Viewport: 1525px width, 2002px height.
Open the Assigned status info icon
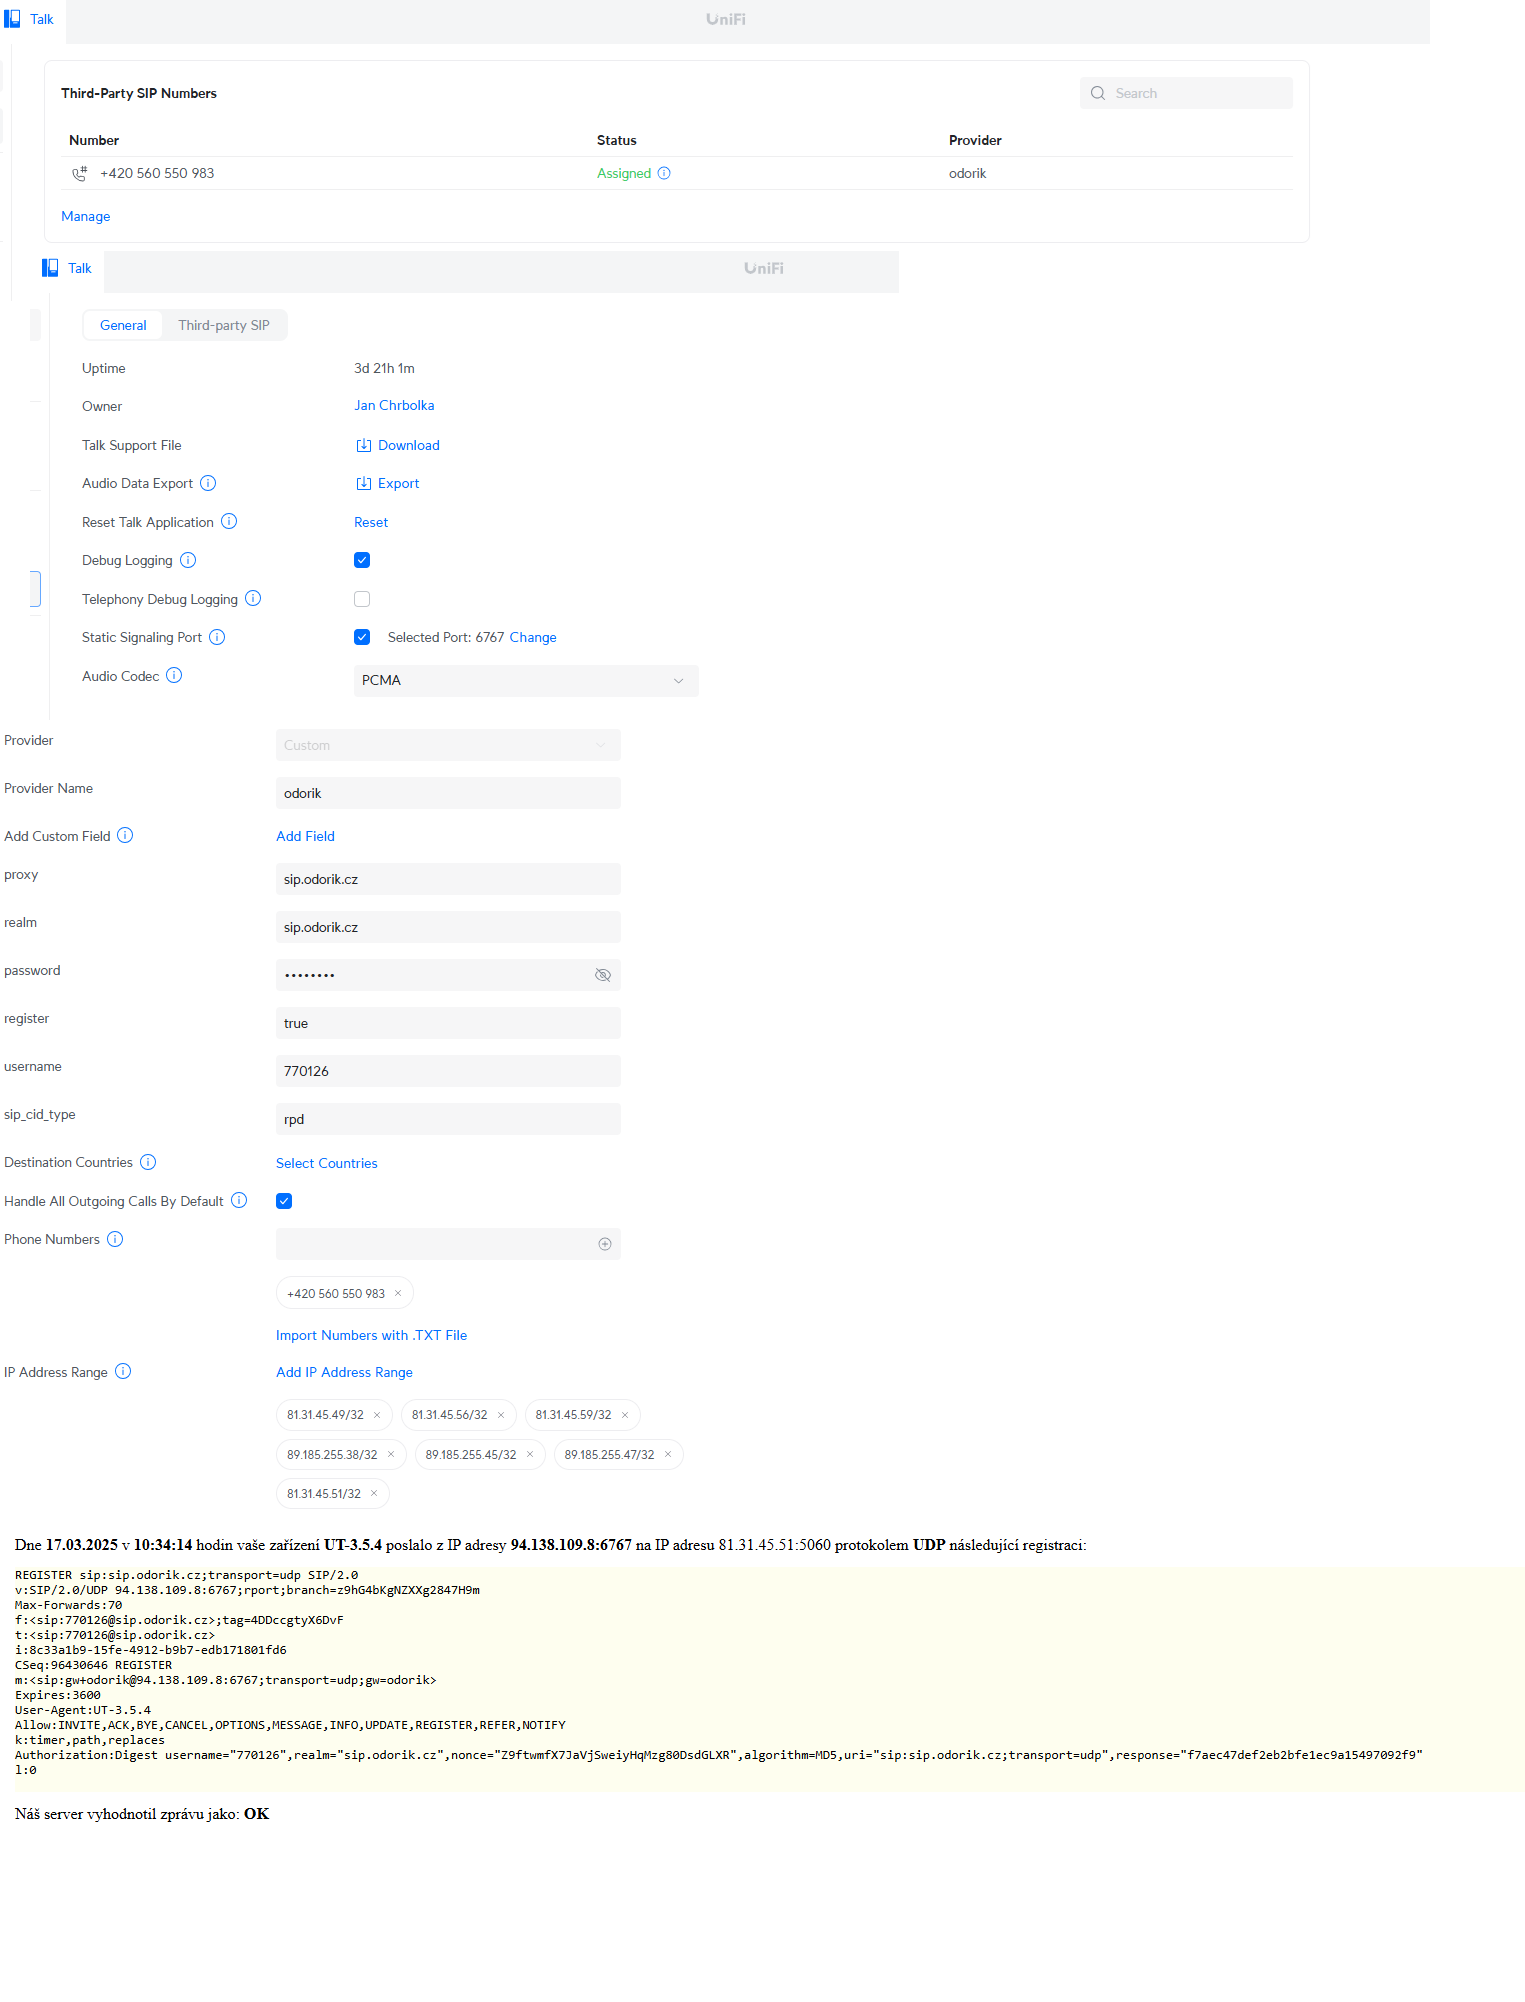pyautogui.click(x=664, y=173)
